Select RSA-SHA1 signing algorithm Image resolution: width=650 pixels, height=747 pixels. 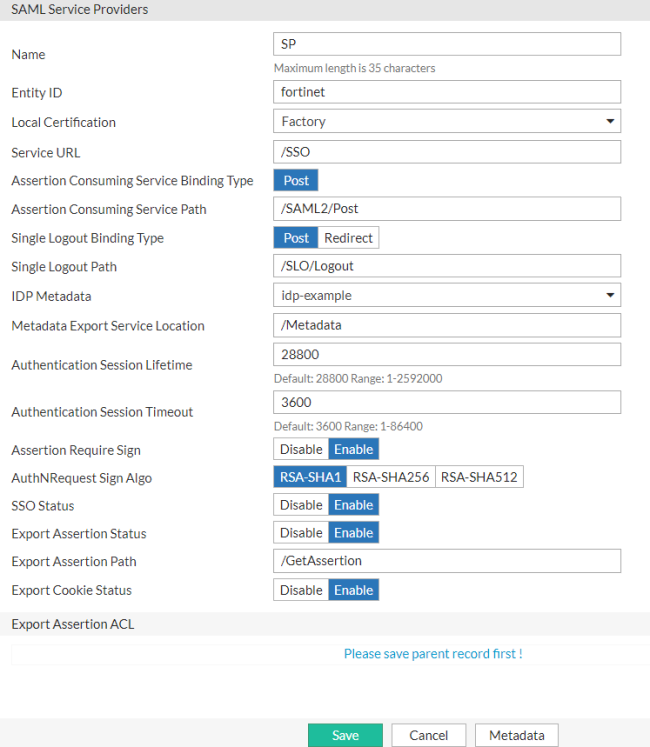(310, 477)
